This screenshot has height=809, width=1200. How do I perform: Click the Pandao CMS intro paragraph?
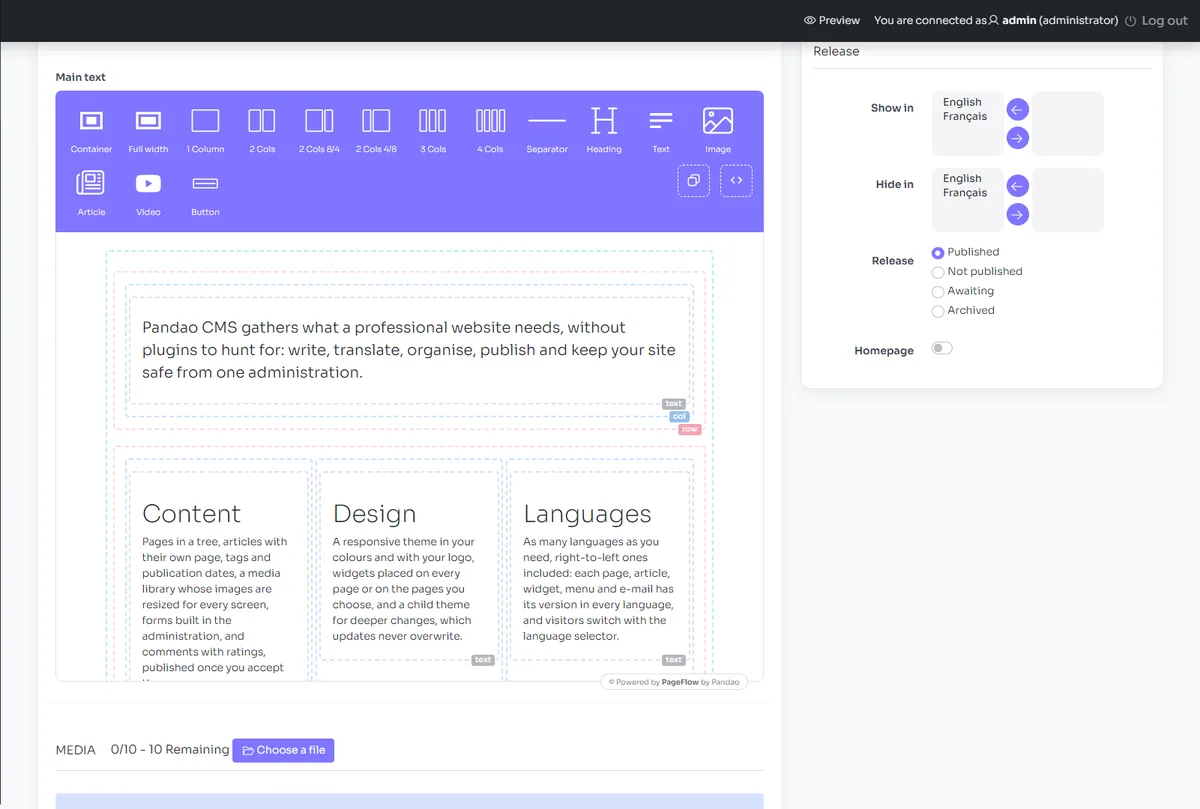tap(409, 350)
